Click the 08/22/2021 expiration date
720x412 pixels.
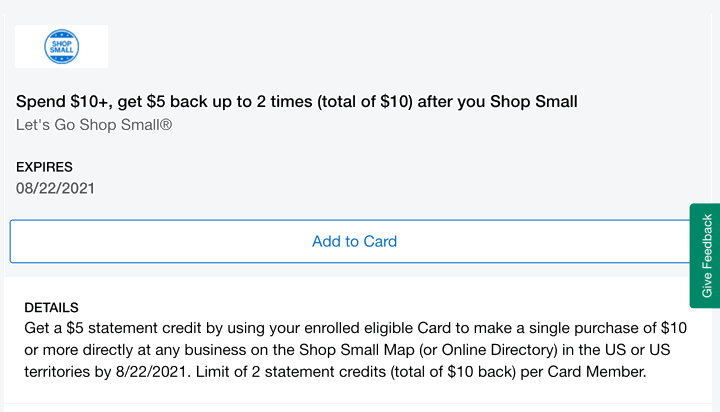pyautogui.click(x=55, y=188)
